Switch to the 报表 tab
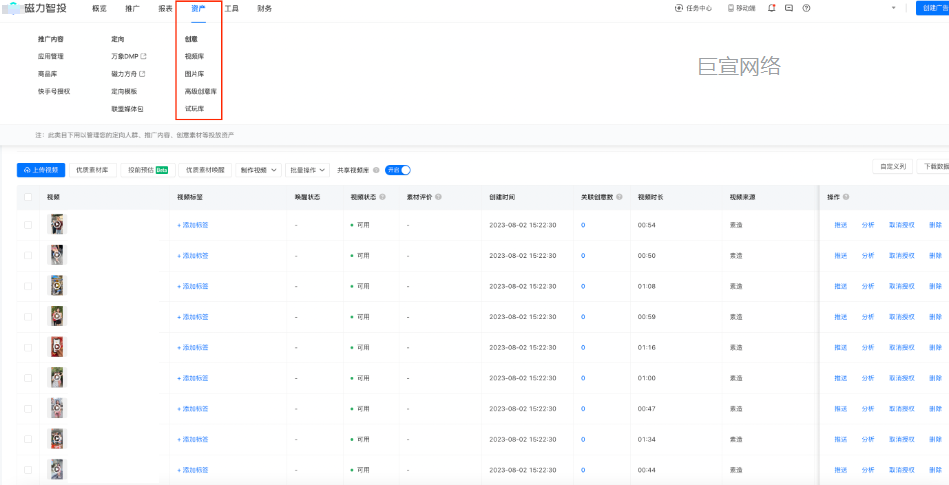The image size is (949, 485). pyautogui.click(x=165, y=8)
